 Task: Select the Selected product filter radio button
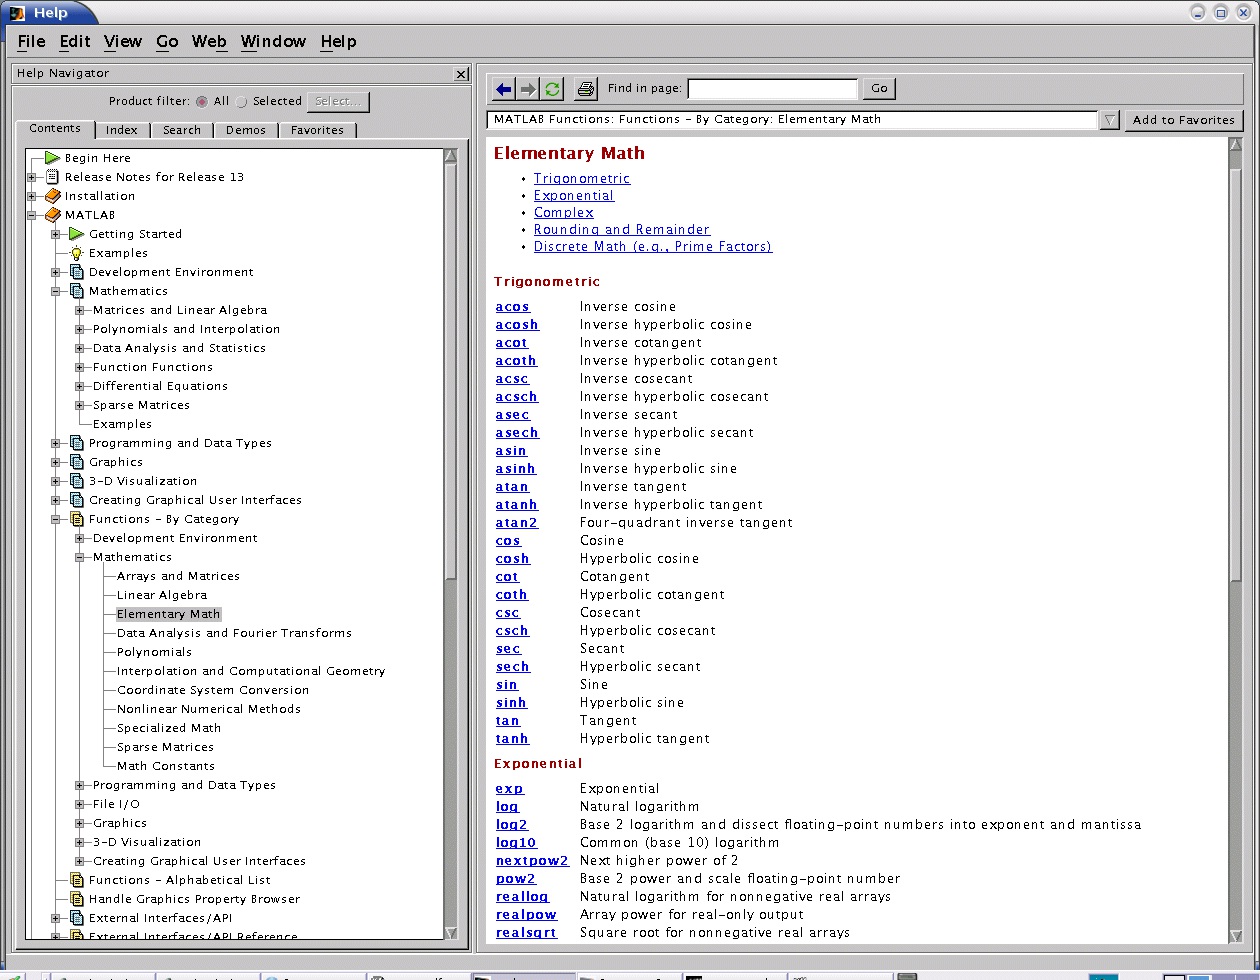(242, 102)
